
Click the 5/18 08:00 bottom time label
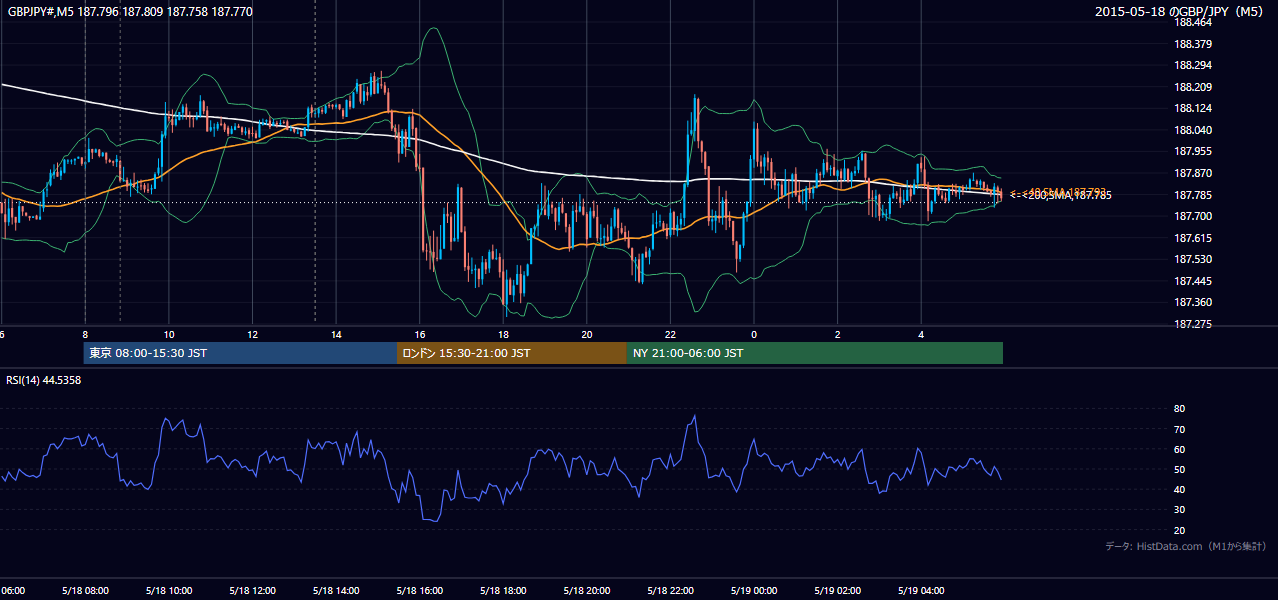point(84,590)
